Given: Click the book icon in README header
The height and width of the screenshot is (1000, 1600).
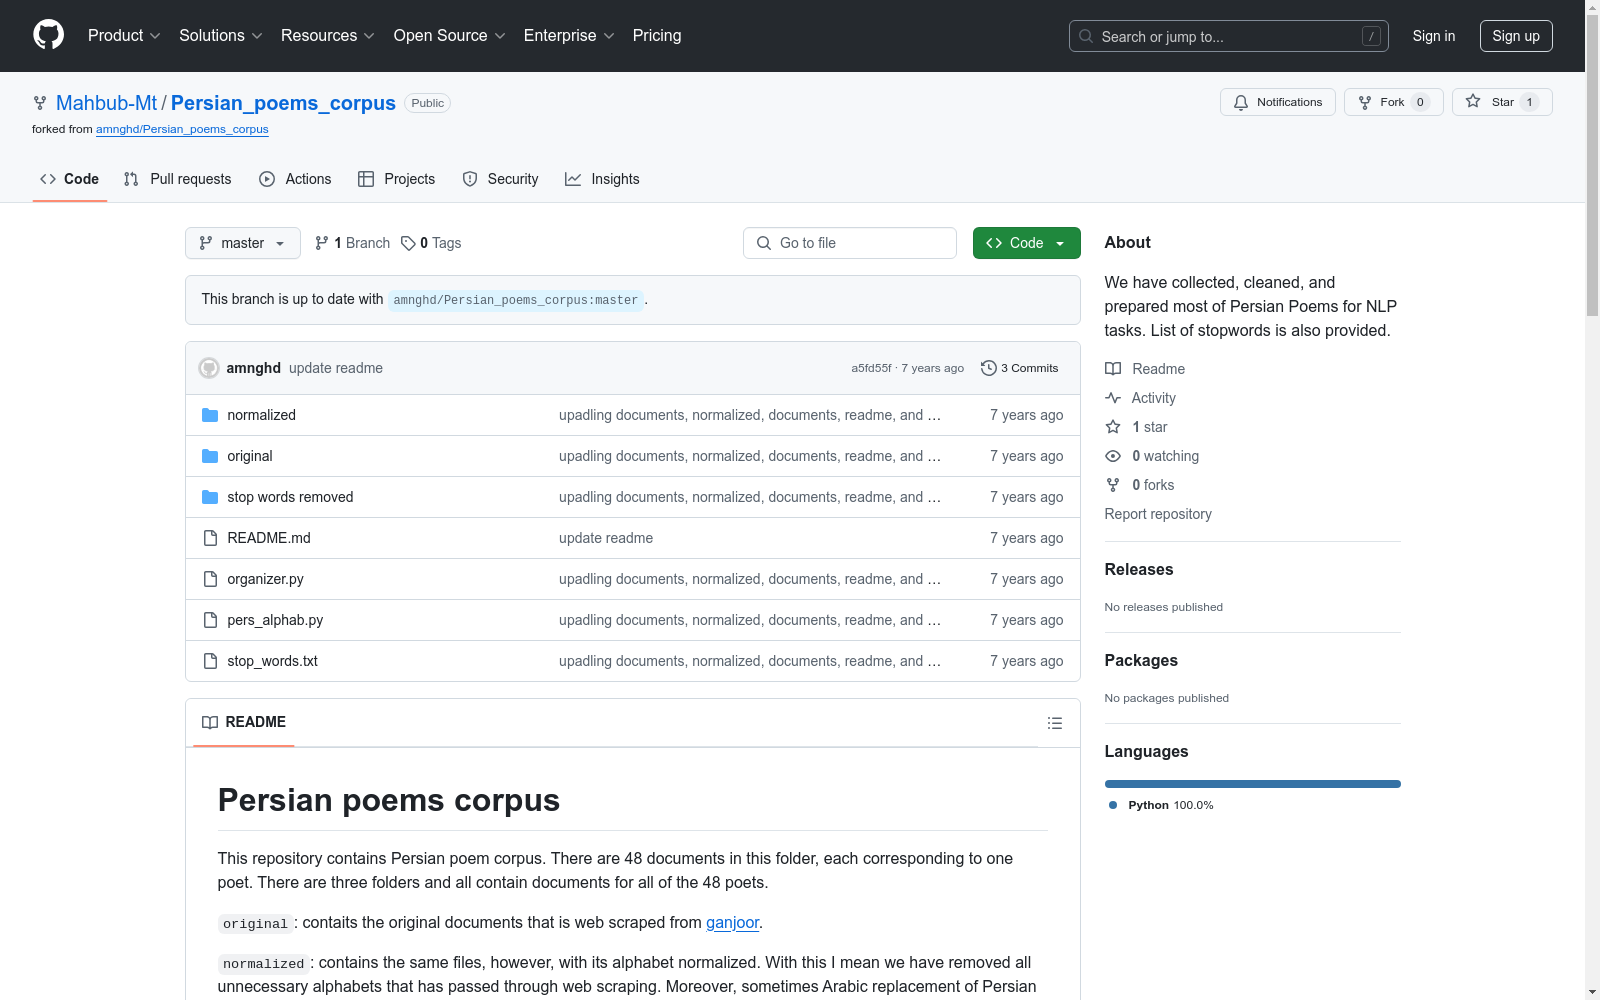Looking at the screenshot, I should pyautogui.click(x=210, y=722).
